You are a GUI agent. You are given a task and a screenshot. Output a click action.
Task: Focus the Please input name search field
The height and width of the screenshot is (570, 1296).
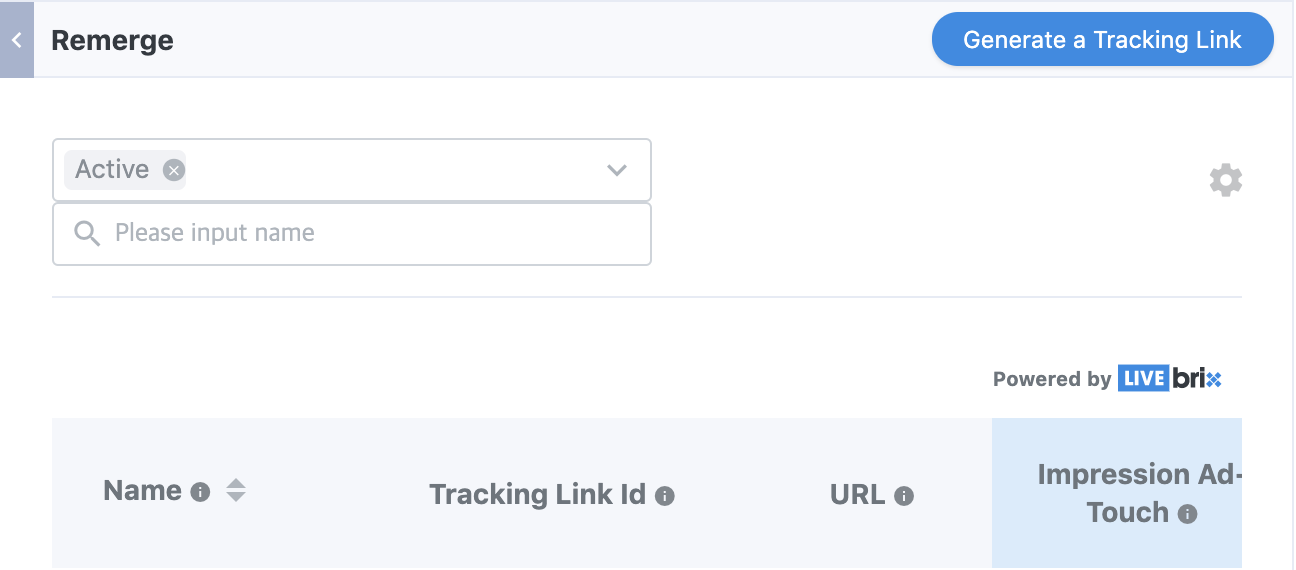click(352, 234)
